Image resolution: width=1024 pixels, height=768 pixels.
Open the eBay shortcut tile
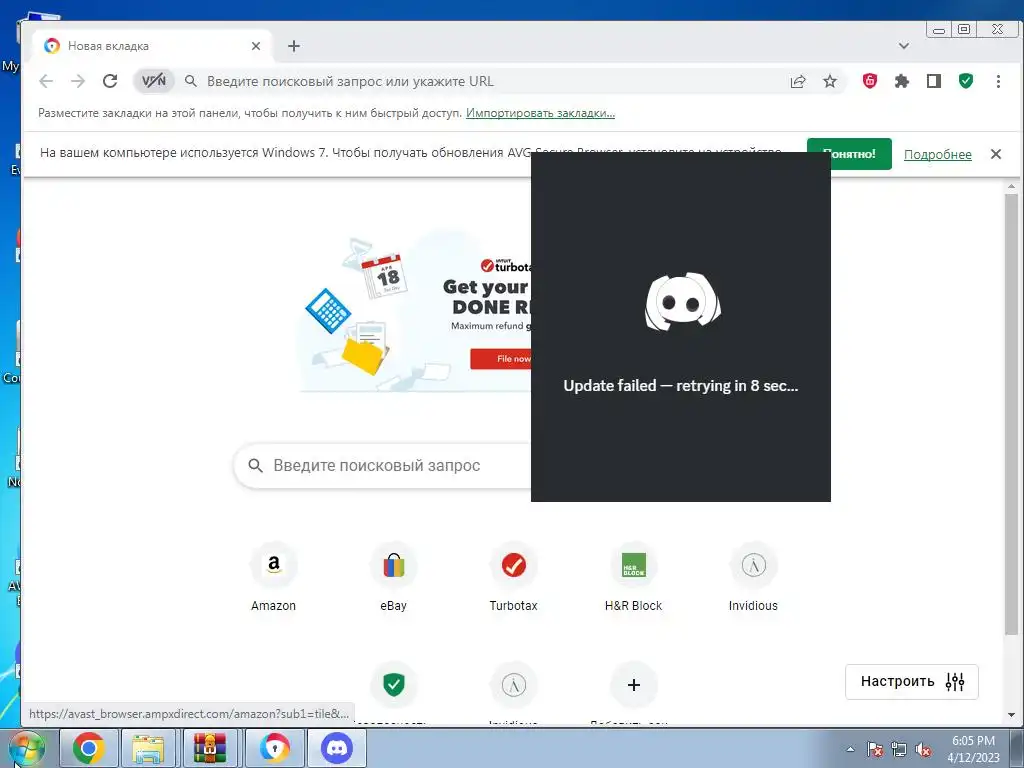click(393, 577)
